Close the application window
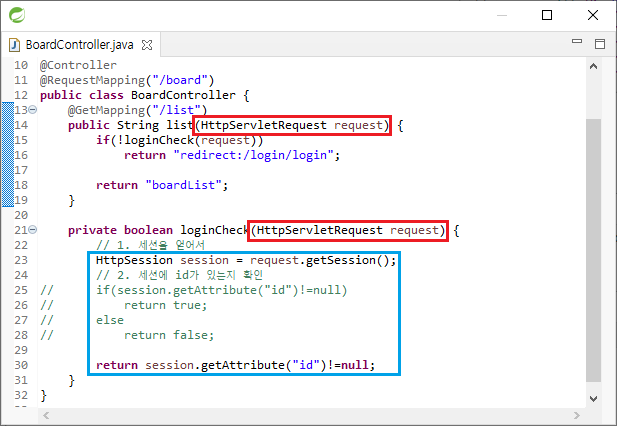 (593, 15)
